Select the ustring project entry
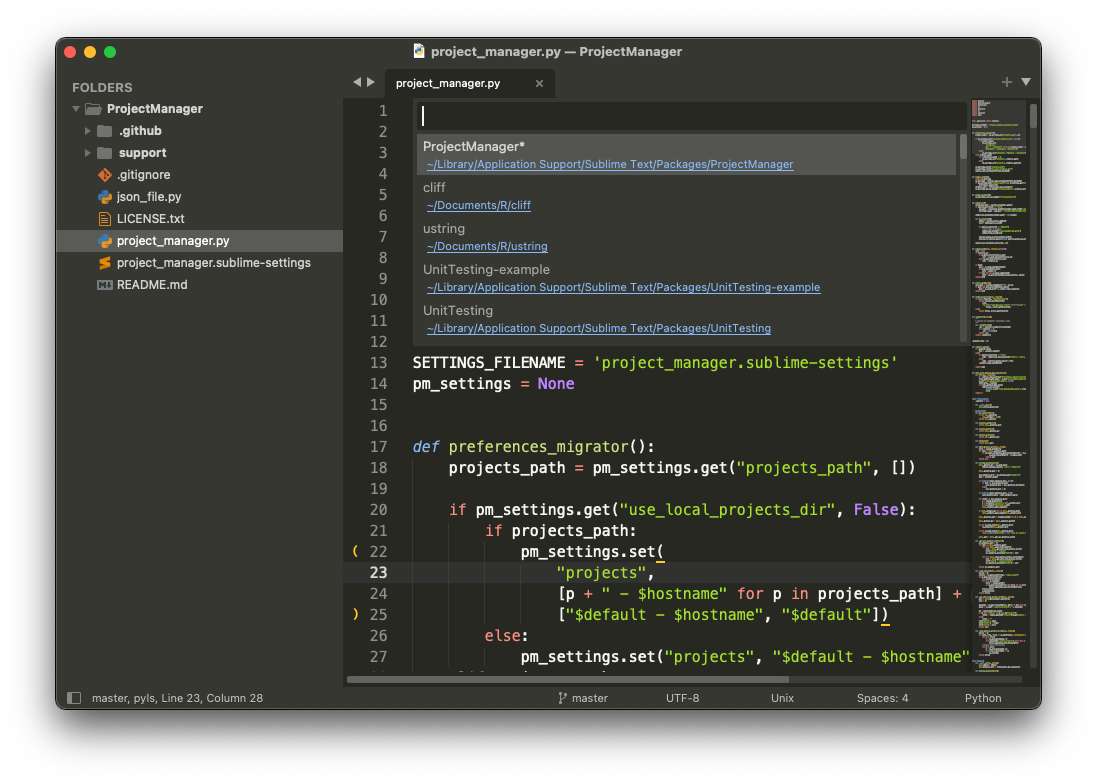 pos(687,237)
